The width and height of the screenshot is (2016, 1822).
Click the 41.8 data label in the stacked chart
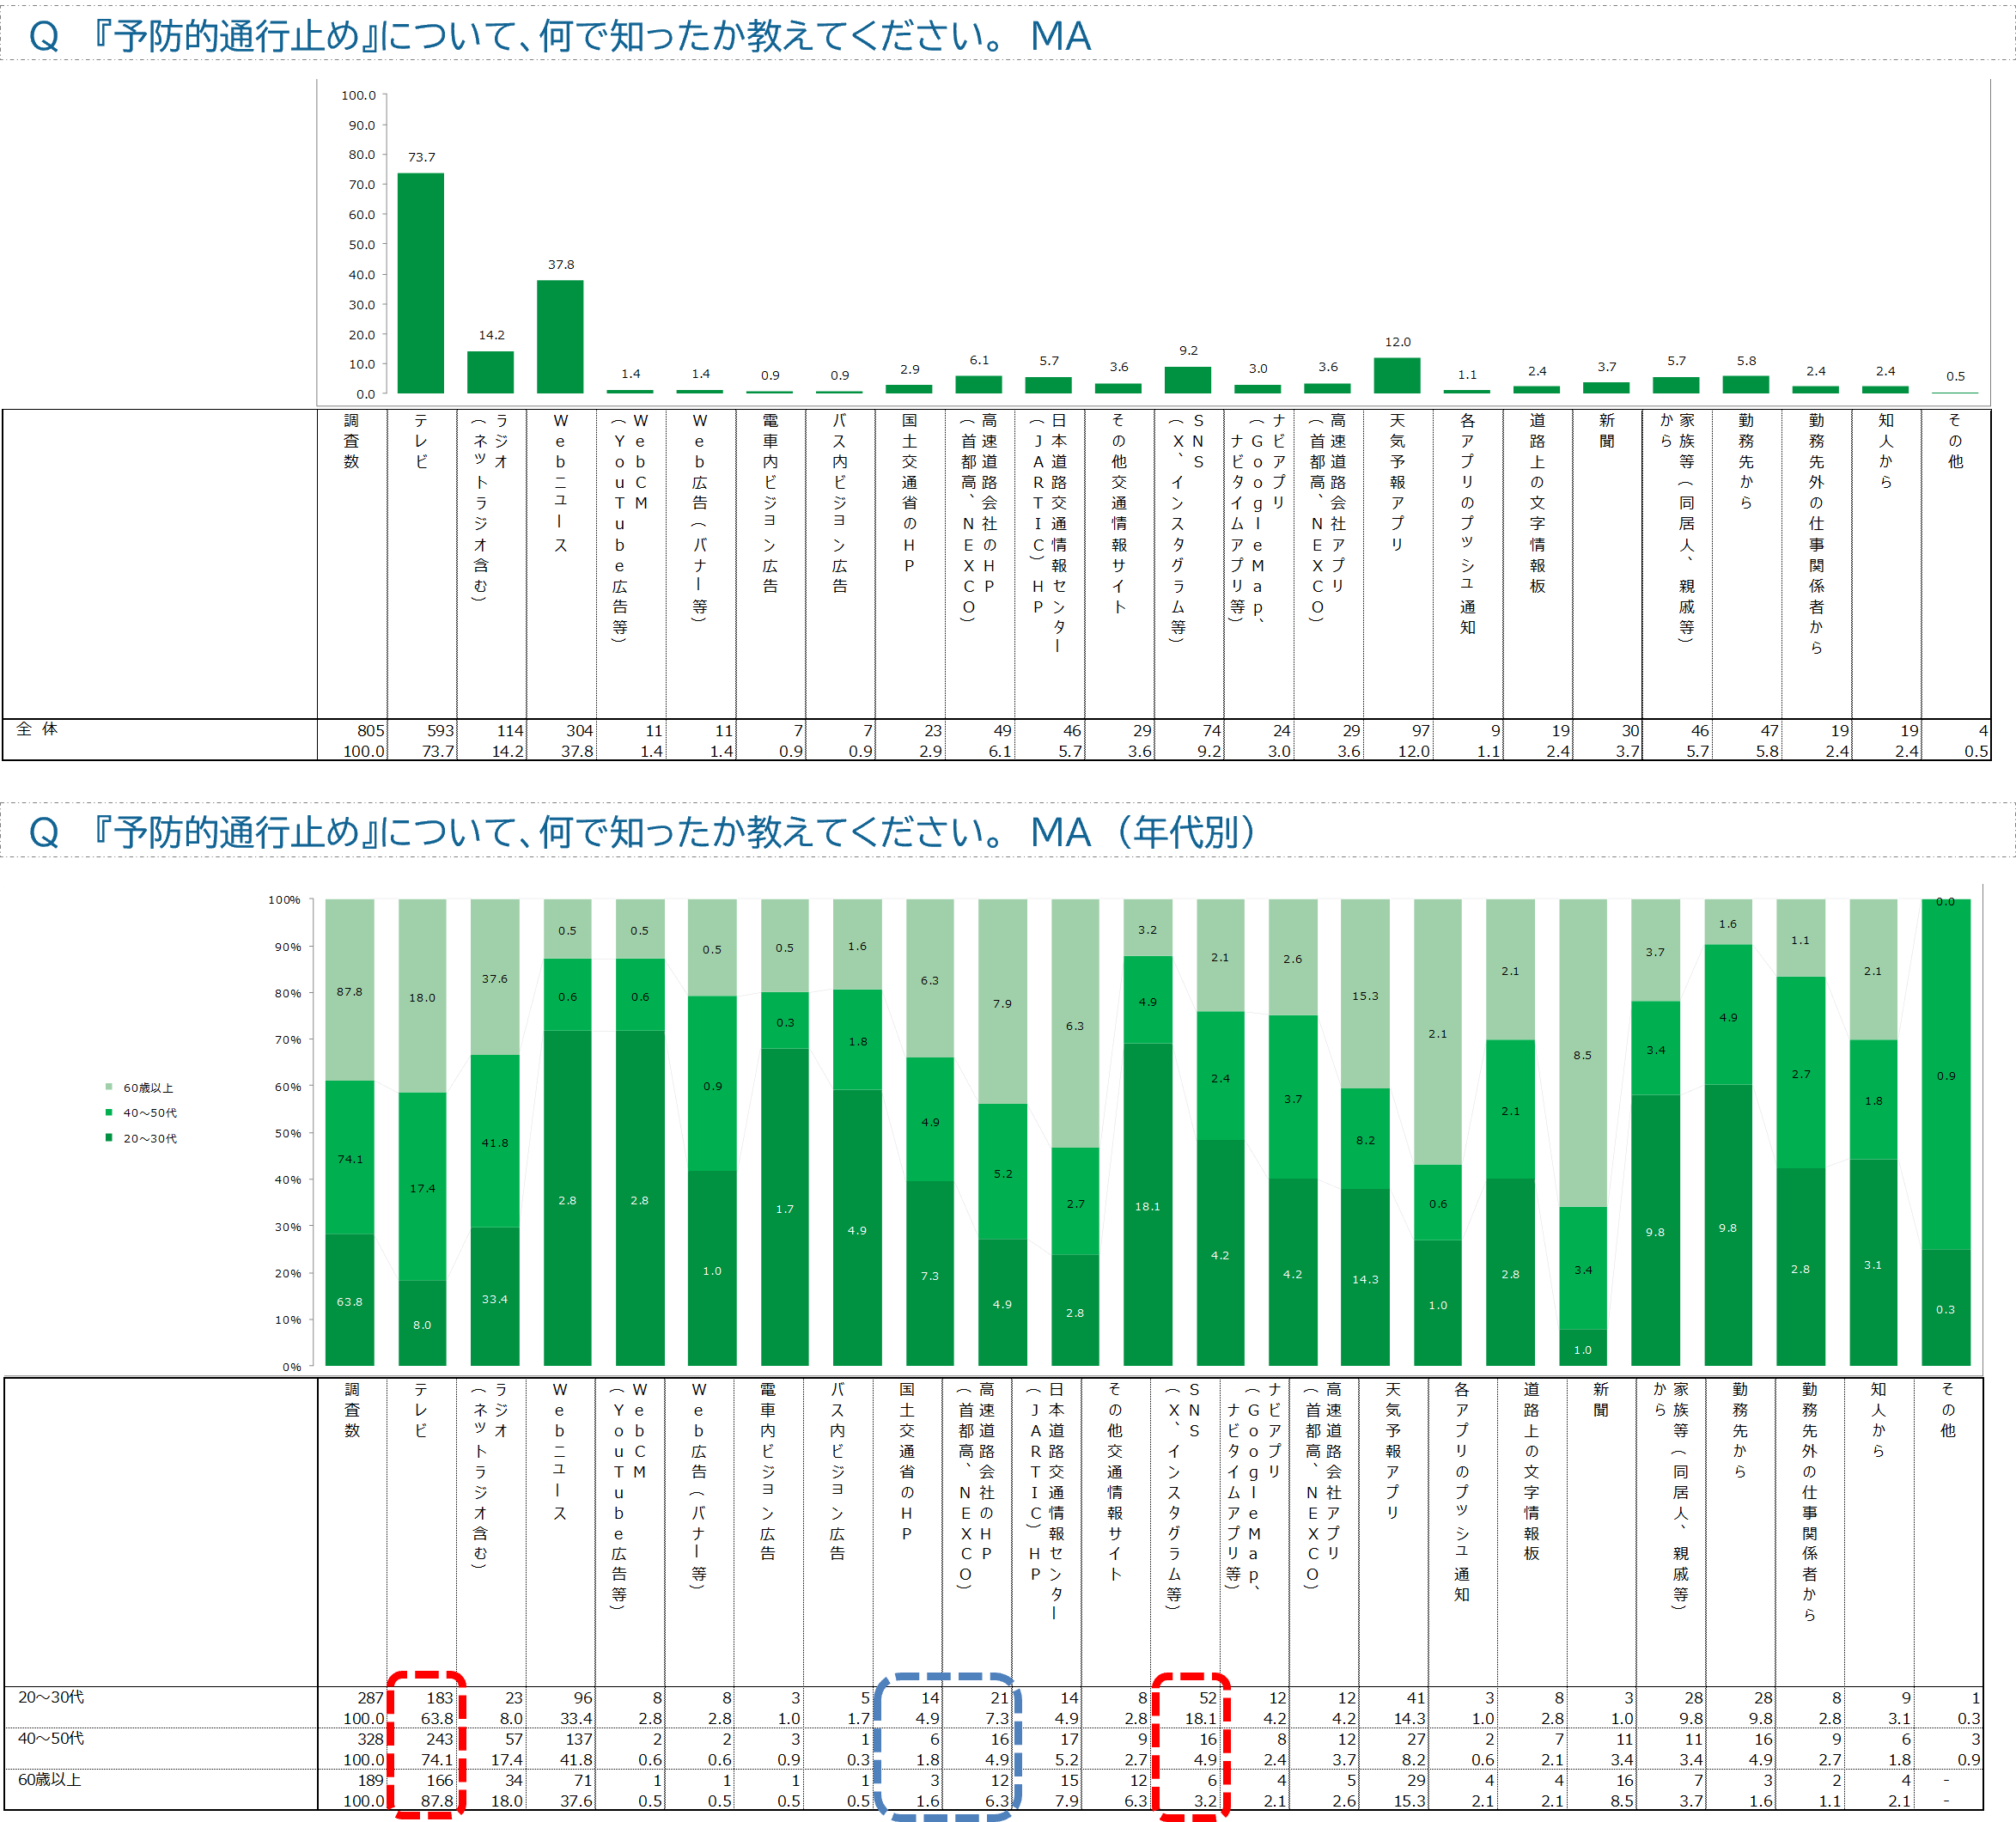click(x=495, y=1142)
